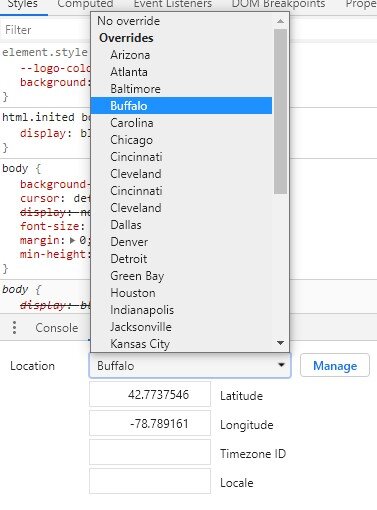Viewport: 377px width, 510px height.
Task: Select Detroit from location overrides
Action: [x=181, y=259]
